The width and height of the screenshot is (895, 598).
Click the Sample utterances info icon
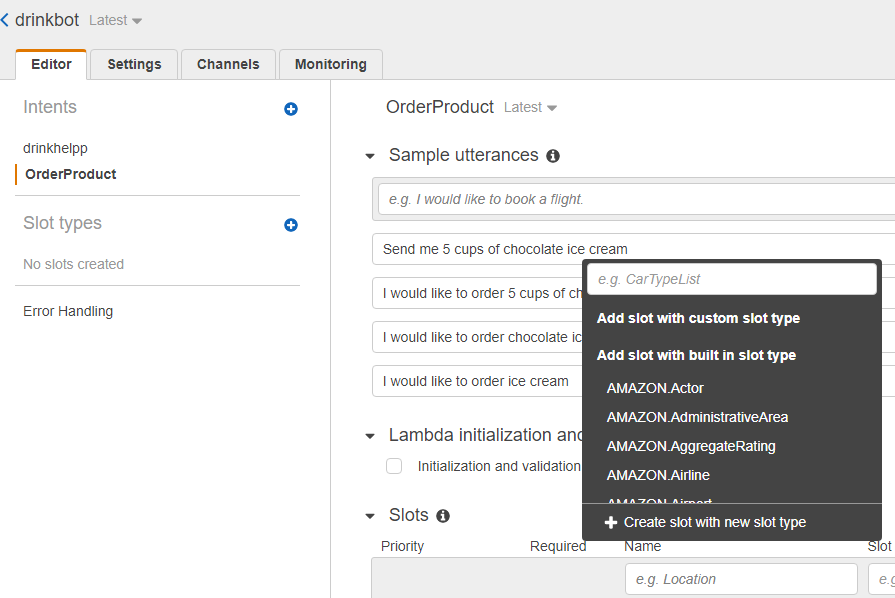[x=553, y=156]
